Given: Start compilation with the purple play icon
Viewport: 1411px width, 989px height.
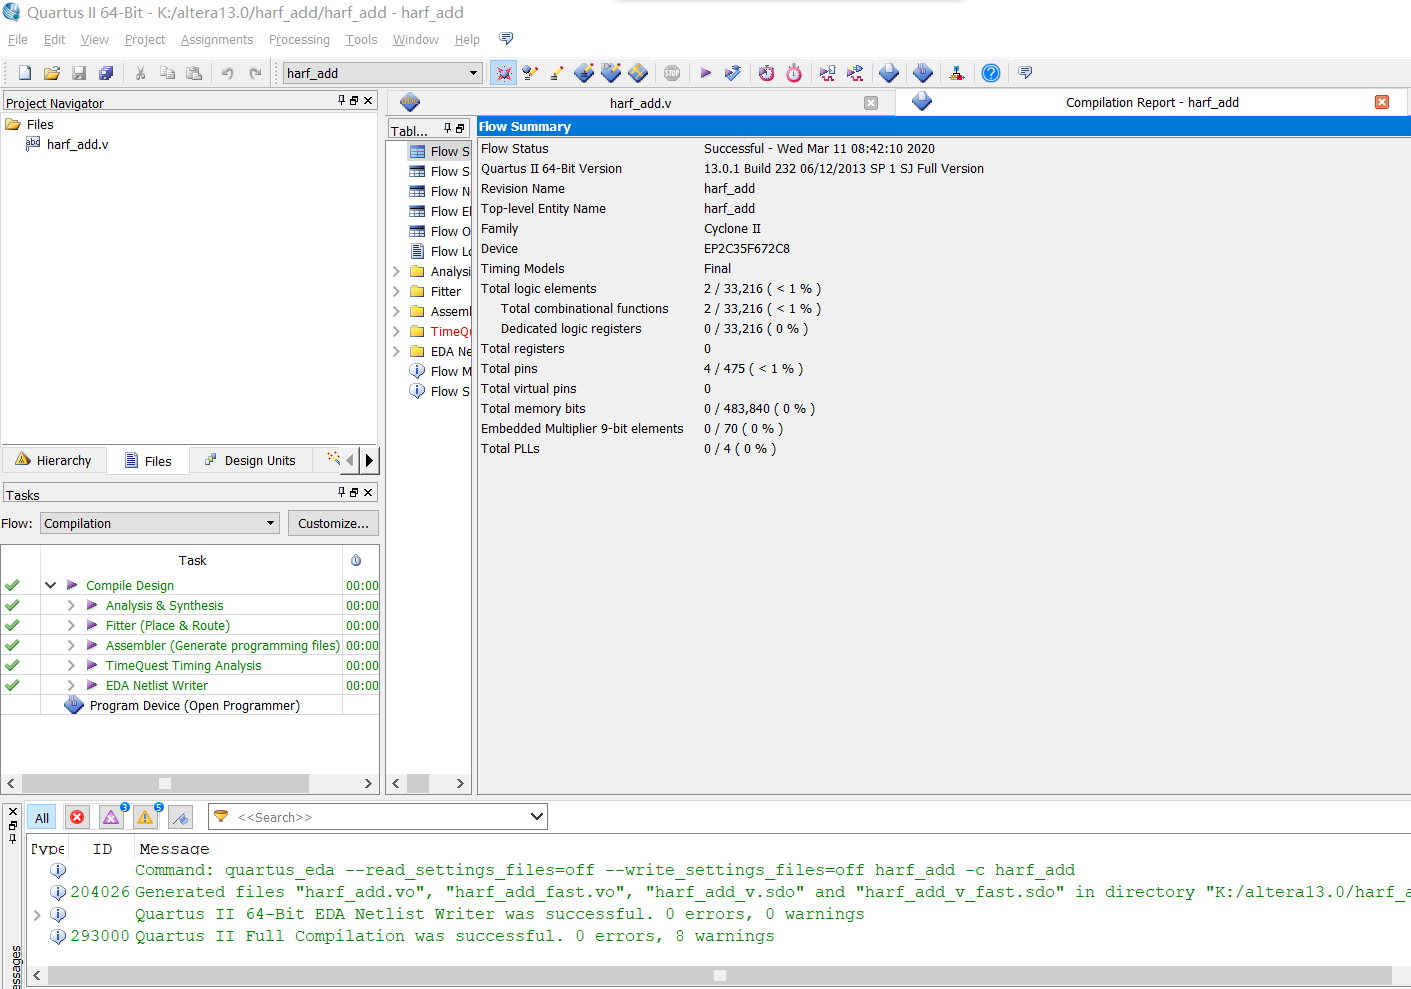Looking at the screenshot, I should tap(705, 73).
